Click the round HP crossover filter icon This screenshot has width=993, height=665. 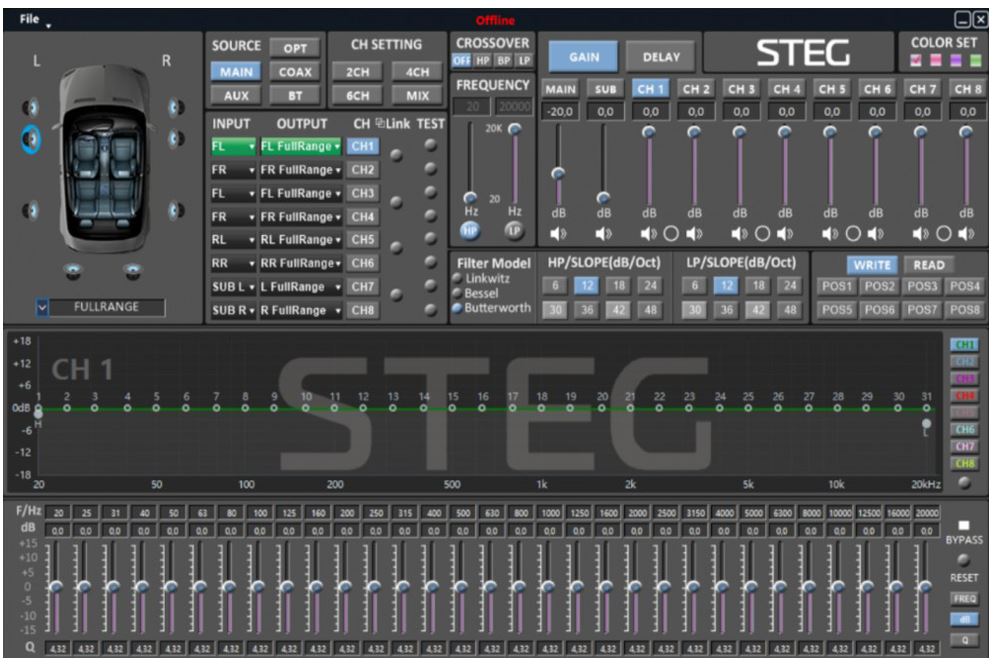point(470,229)
